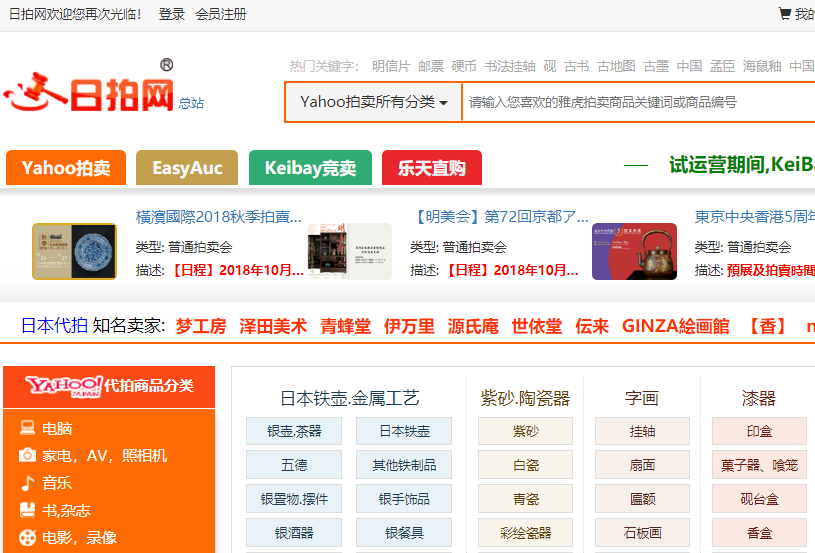Click the music note icon beside 音乐

click(x=28, y=483)
